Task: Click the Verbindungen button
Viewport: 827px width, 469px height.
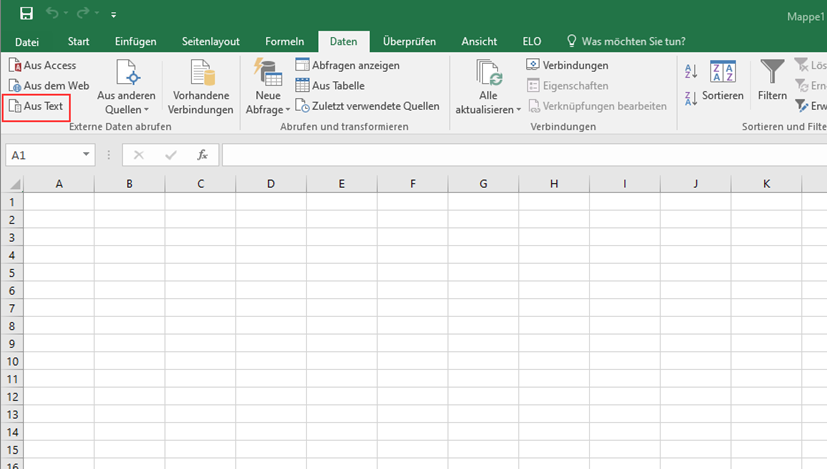Action: point(567,65)
